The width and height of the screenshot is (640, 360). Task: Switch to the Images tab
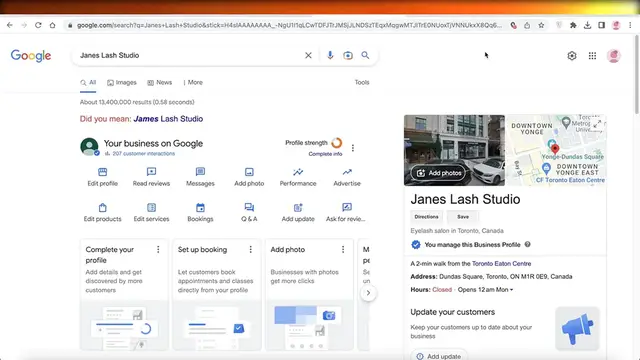pyautogui.click(x=122, y=82)
